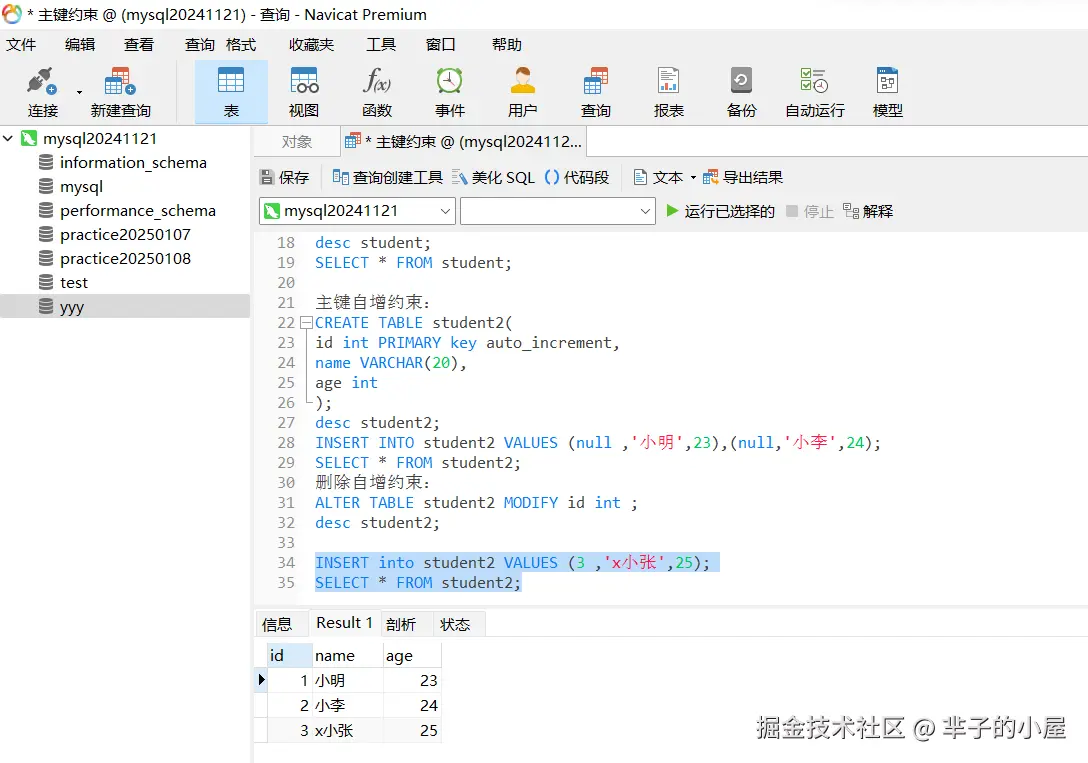Select the 主键约束 query tab
This screenshot has width=1088, height=763.
coord(464,142)
